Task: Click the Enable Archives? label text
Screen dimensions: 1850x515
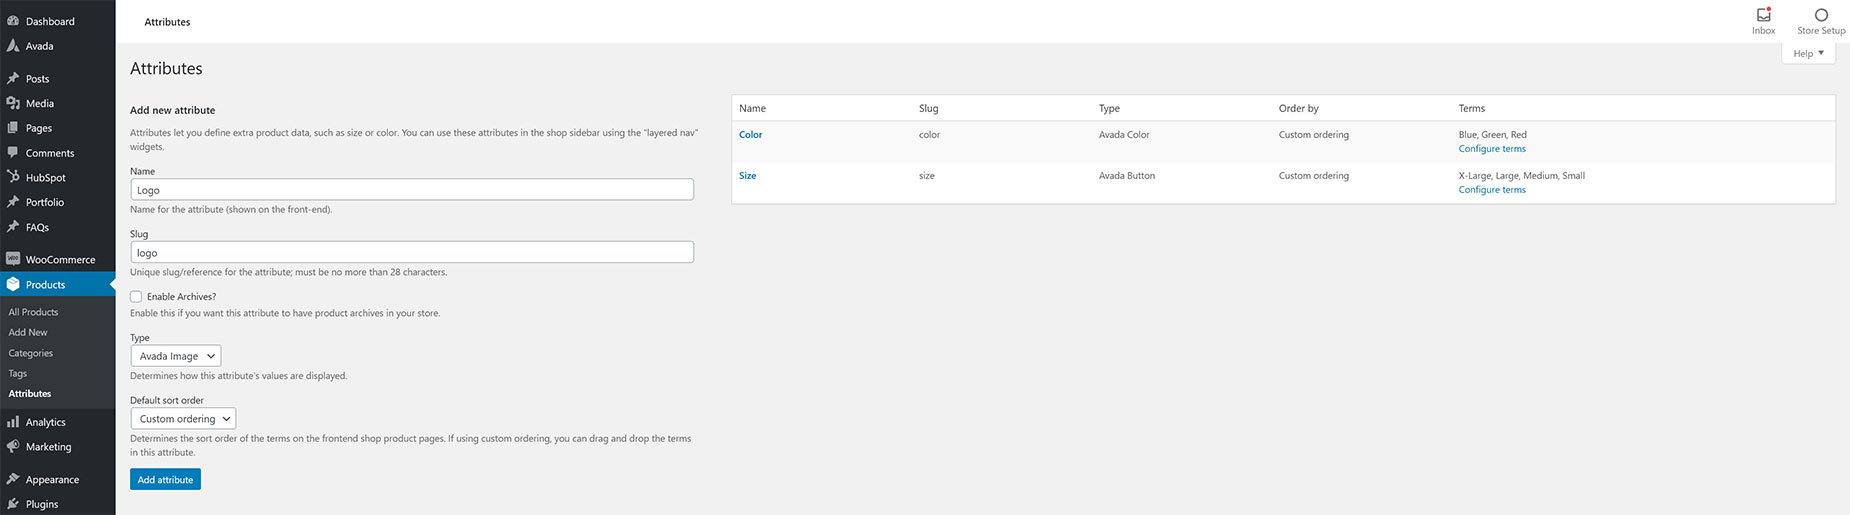Action: pyautogui.click(x=181, y=296)
